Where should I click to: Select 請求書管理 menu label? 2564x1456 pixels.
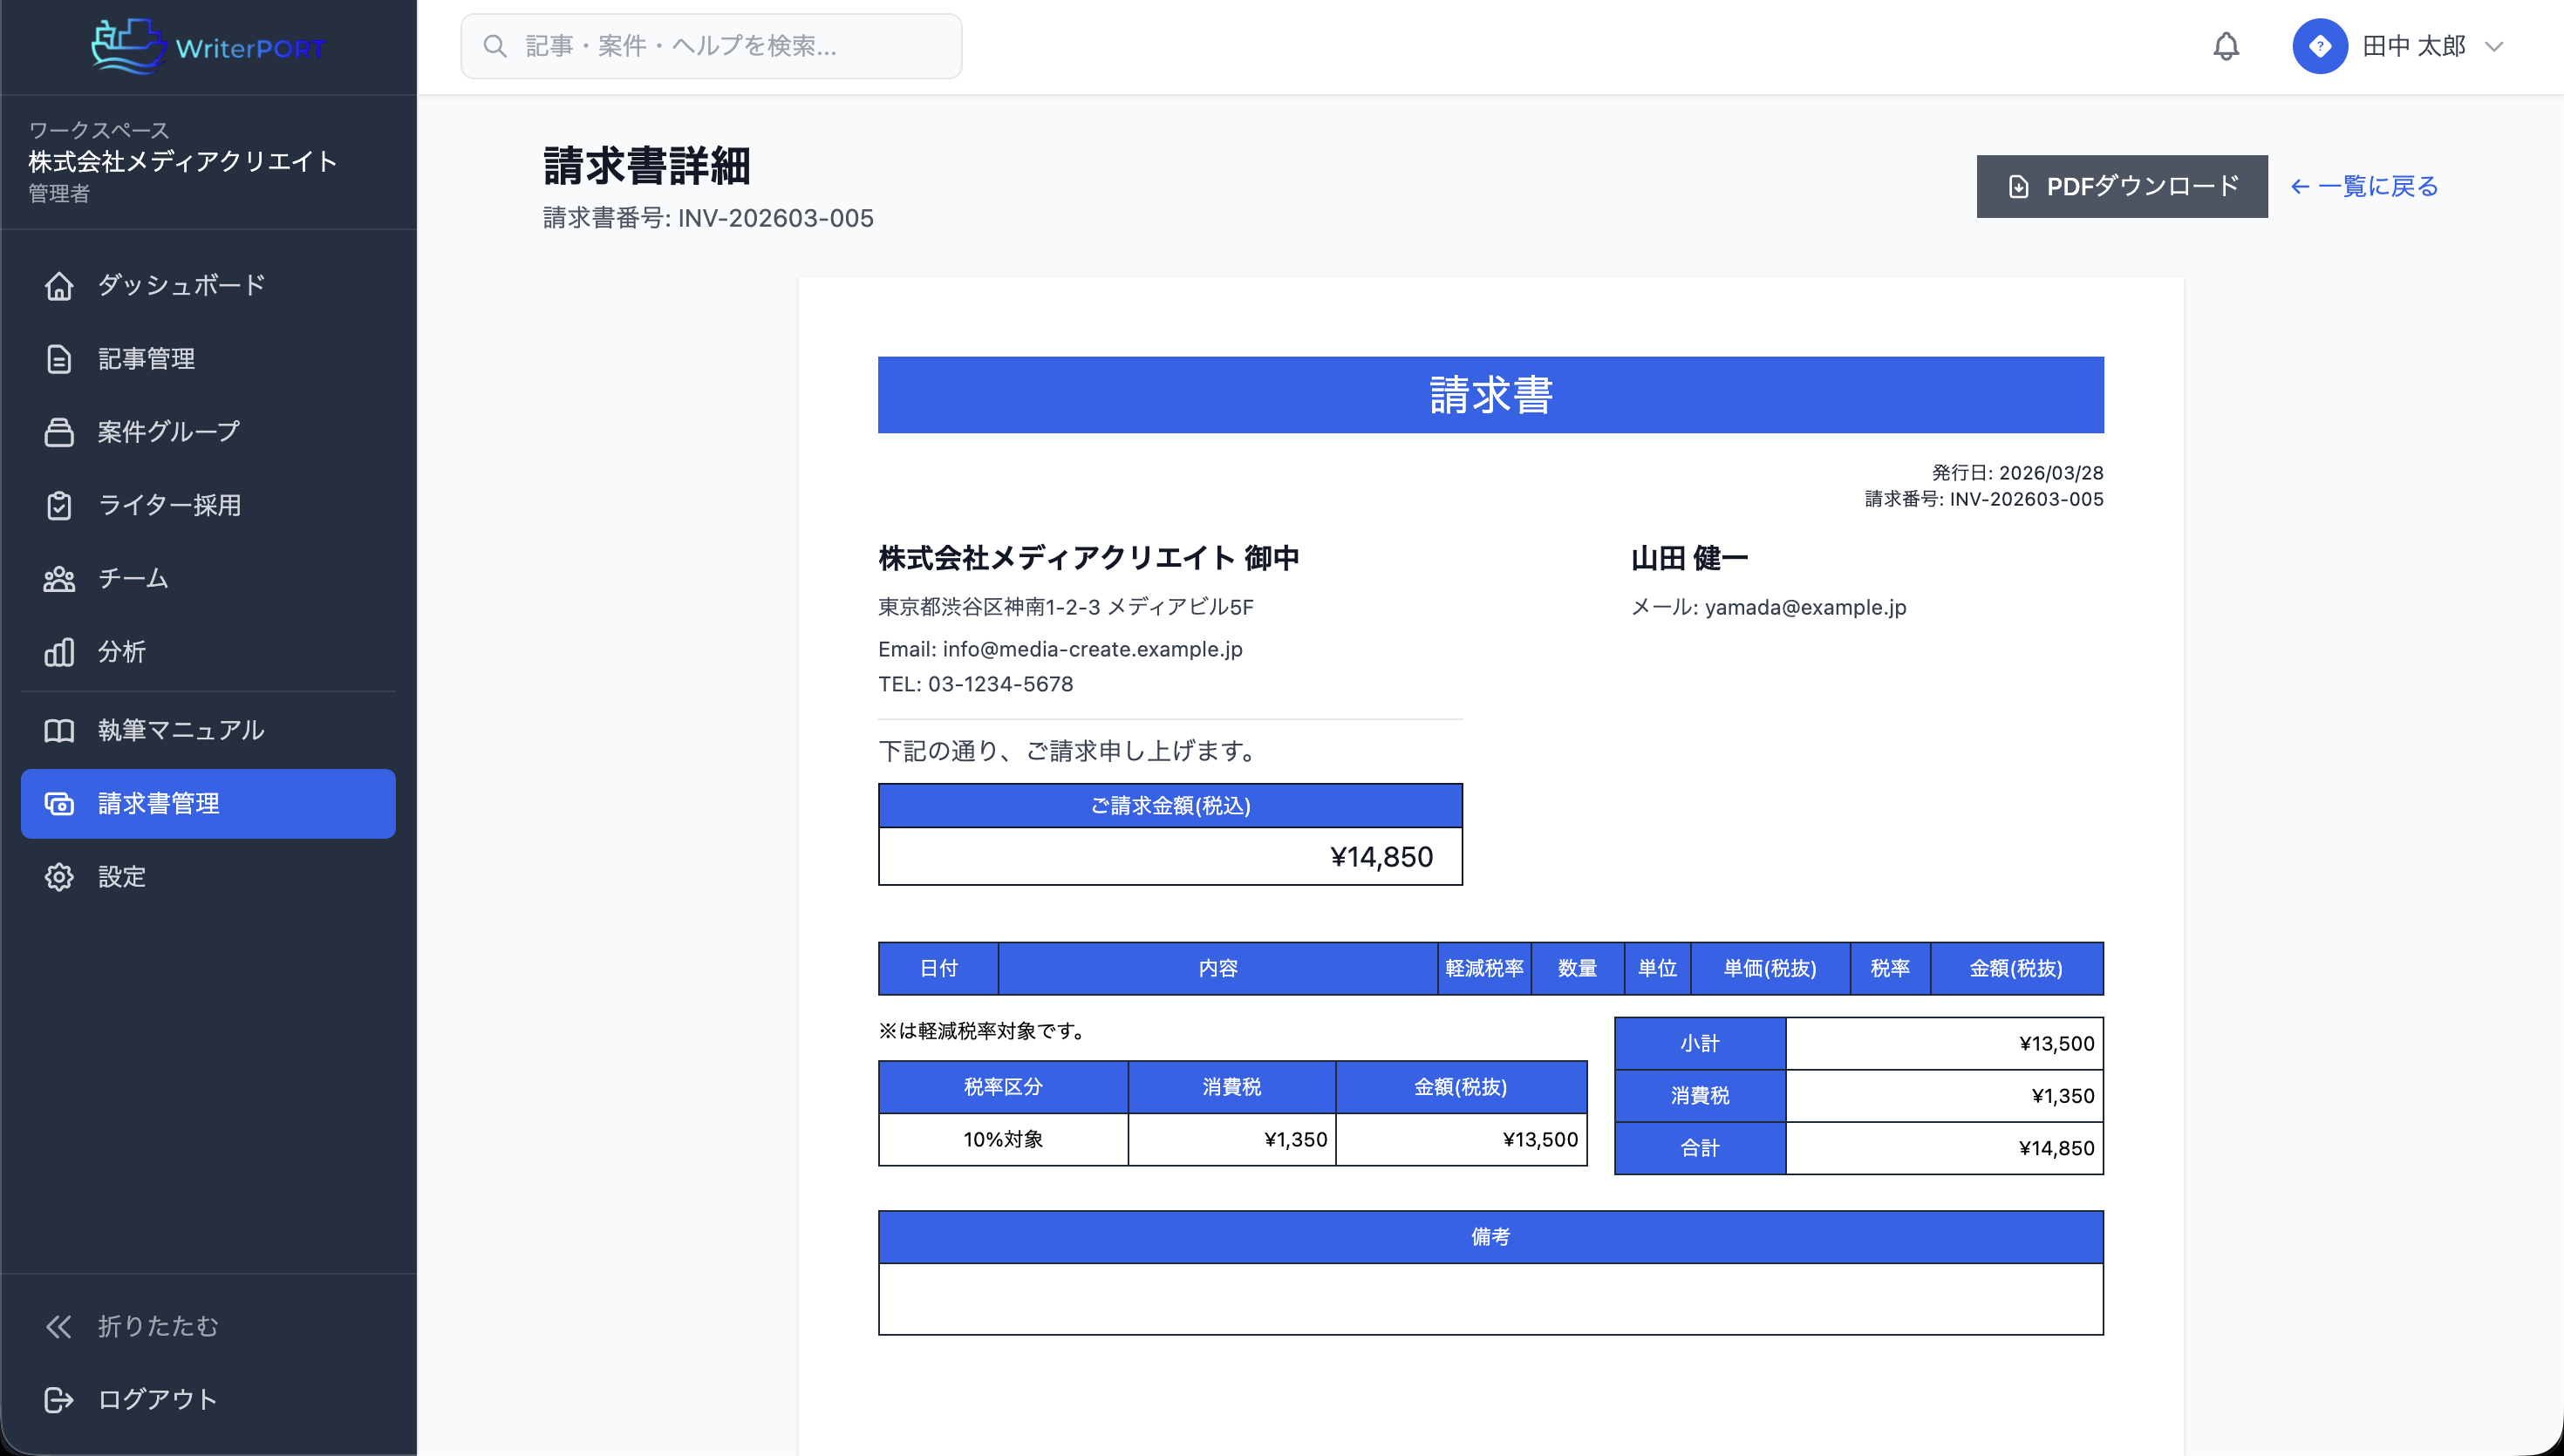click(x=158, y=803)
